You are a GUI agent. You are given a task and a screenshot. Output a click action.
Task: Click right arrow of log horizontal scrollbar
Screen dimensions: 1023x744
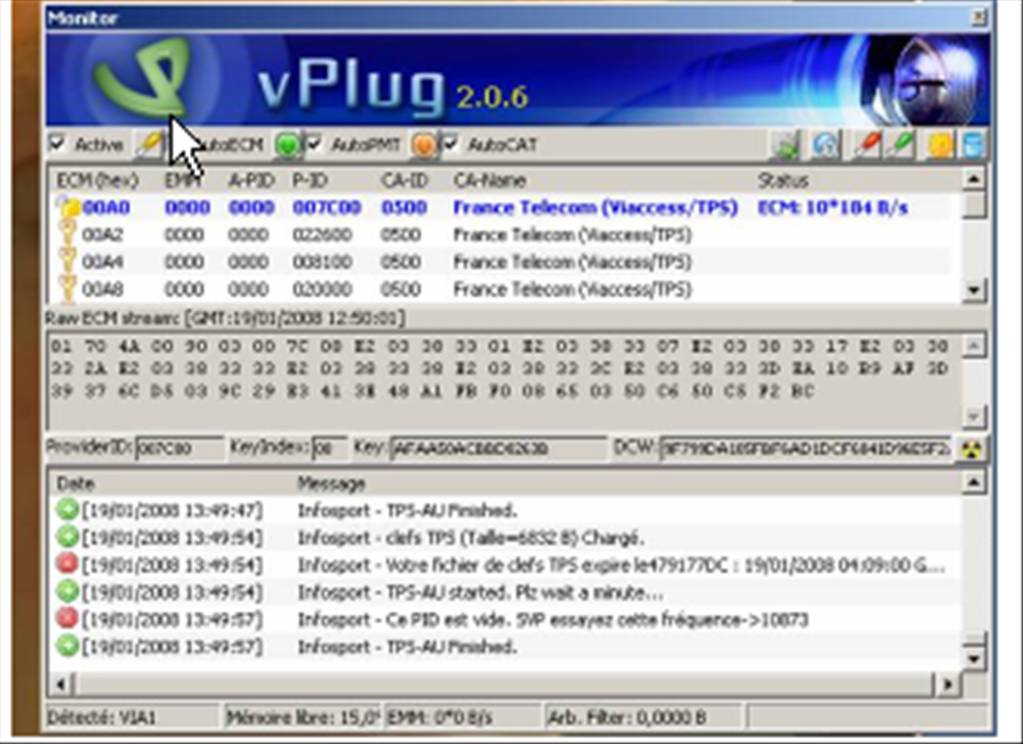(x=948, y=684)
